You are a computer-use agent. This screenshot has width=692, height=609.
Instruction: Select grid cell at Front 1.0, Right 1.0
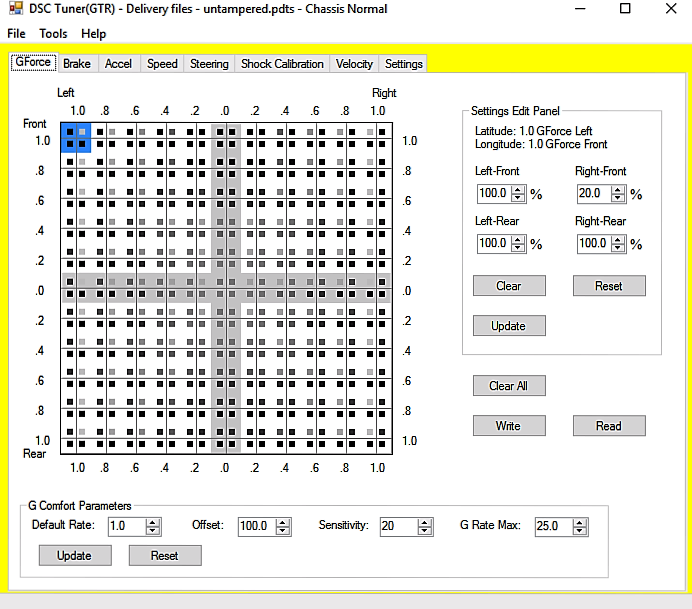[x=376, y=138]
